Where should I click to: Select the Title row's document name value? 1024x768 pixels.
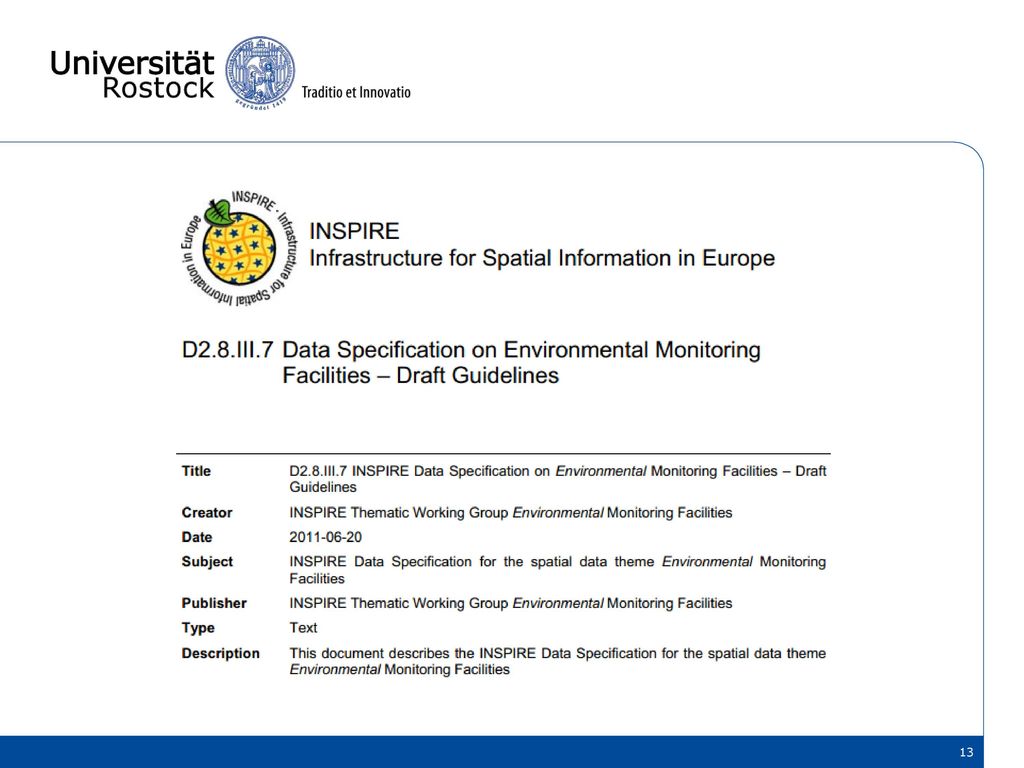558,479
